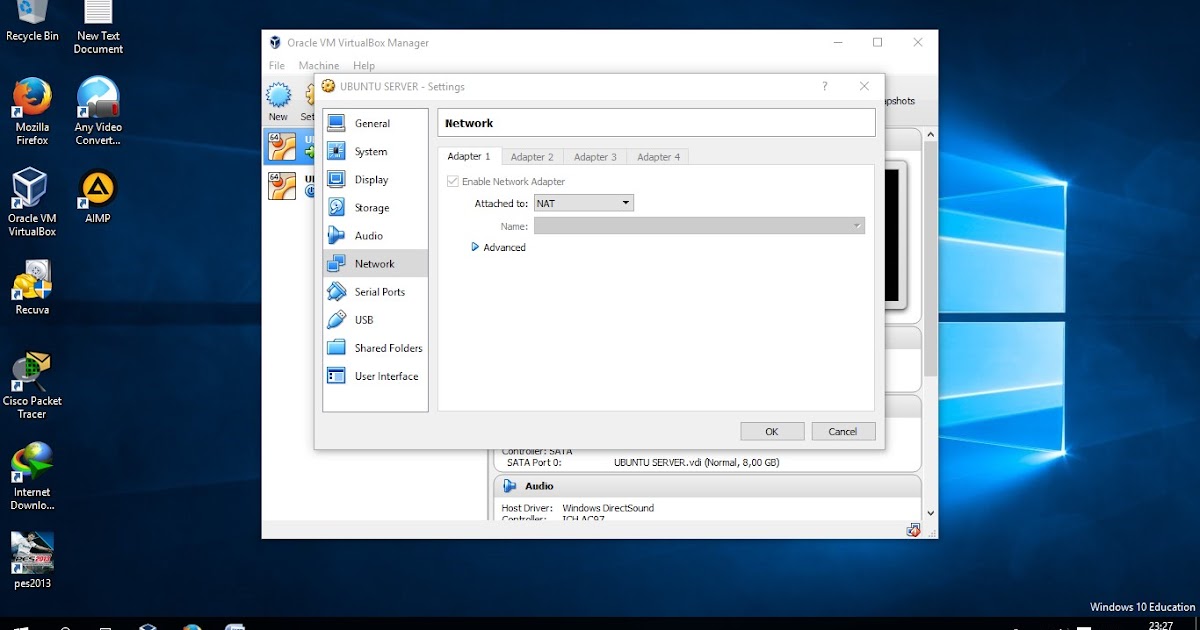This screenshot has width=1200, height=630.
Task: Switch to the Adapter 4 tab
Action: click(658, 157)
